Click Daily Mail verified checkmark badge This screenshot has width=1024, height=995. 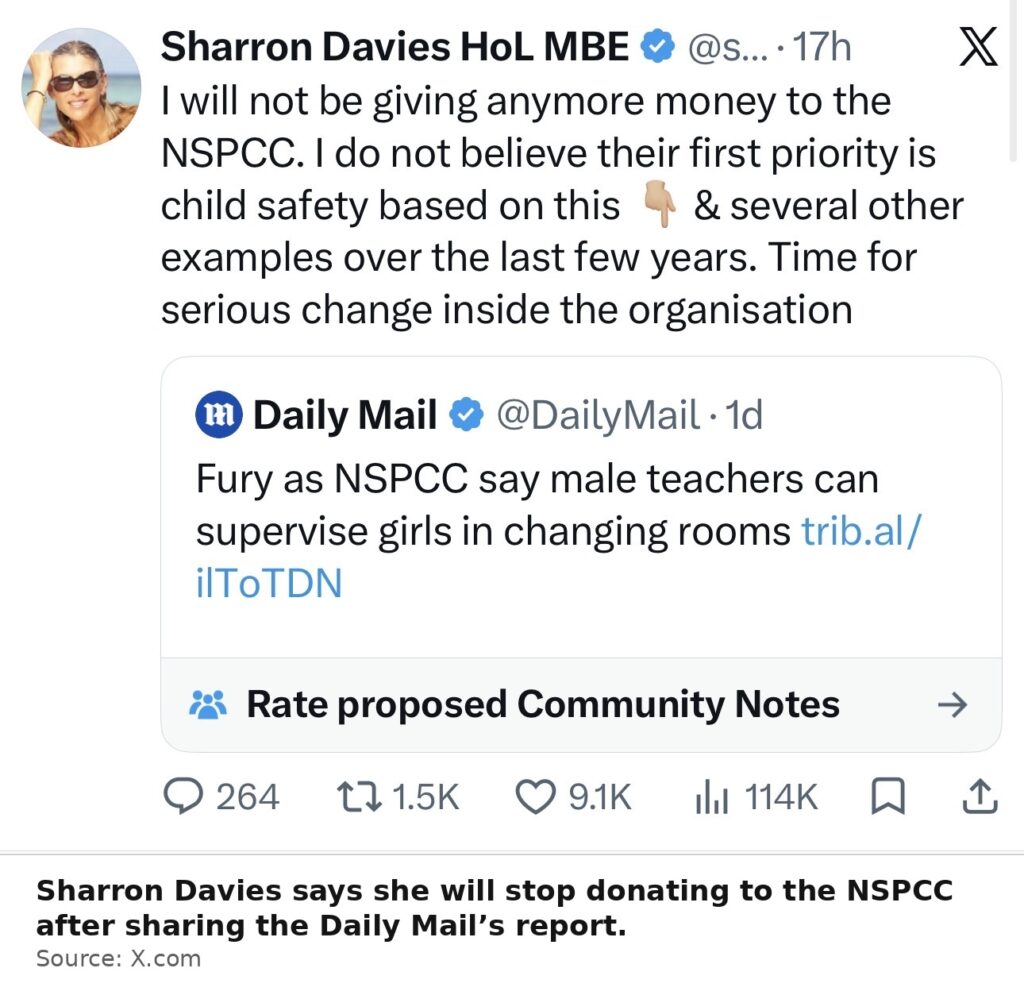tap(466, 415)
